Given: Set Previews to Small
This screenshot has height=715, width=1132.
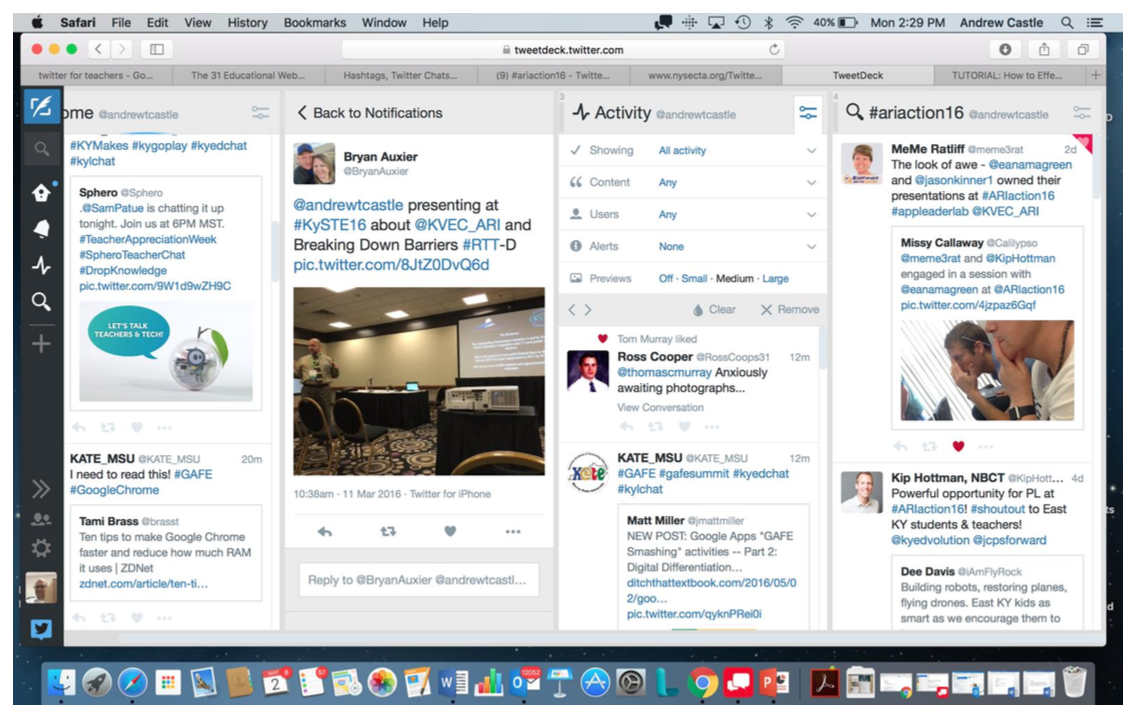Looking at the screenshot, I should click(695, 279).
